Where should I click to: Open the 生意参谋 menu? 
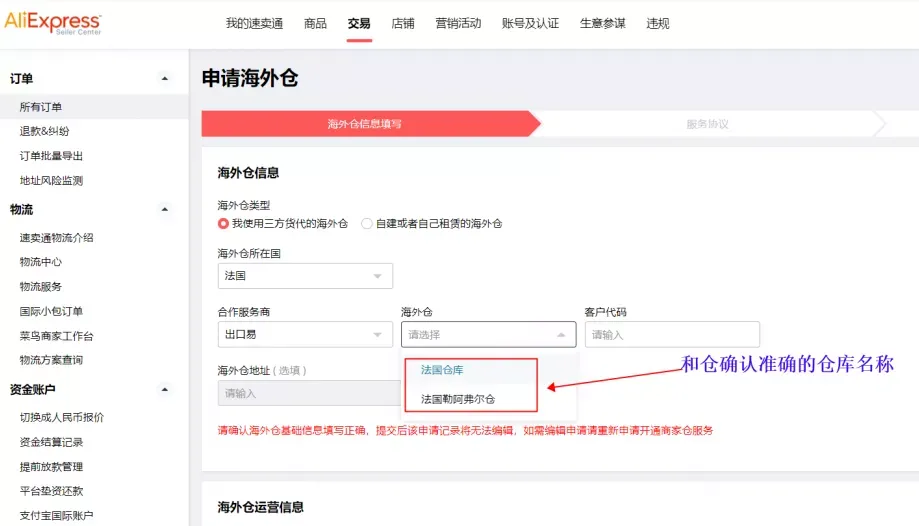(603, 23)
